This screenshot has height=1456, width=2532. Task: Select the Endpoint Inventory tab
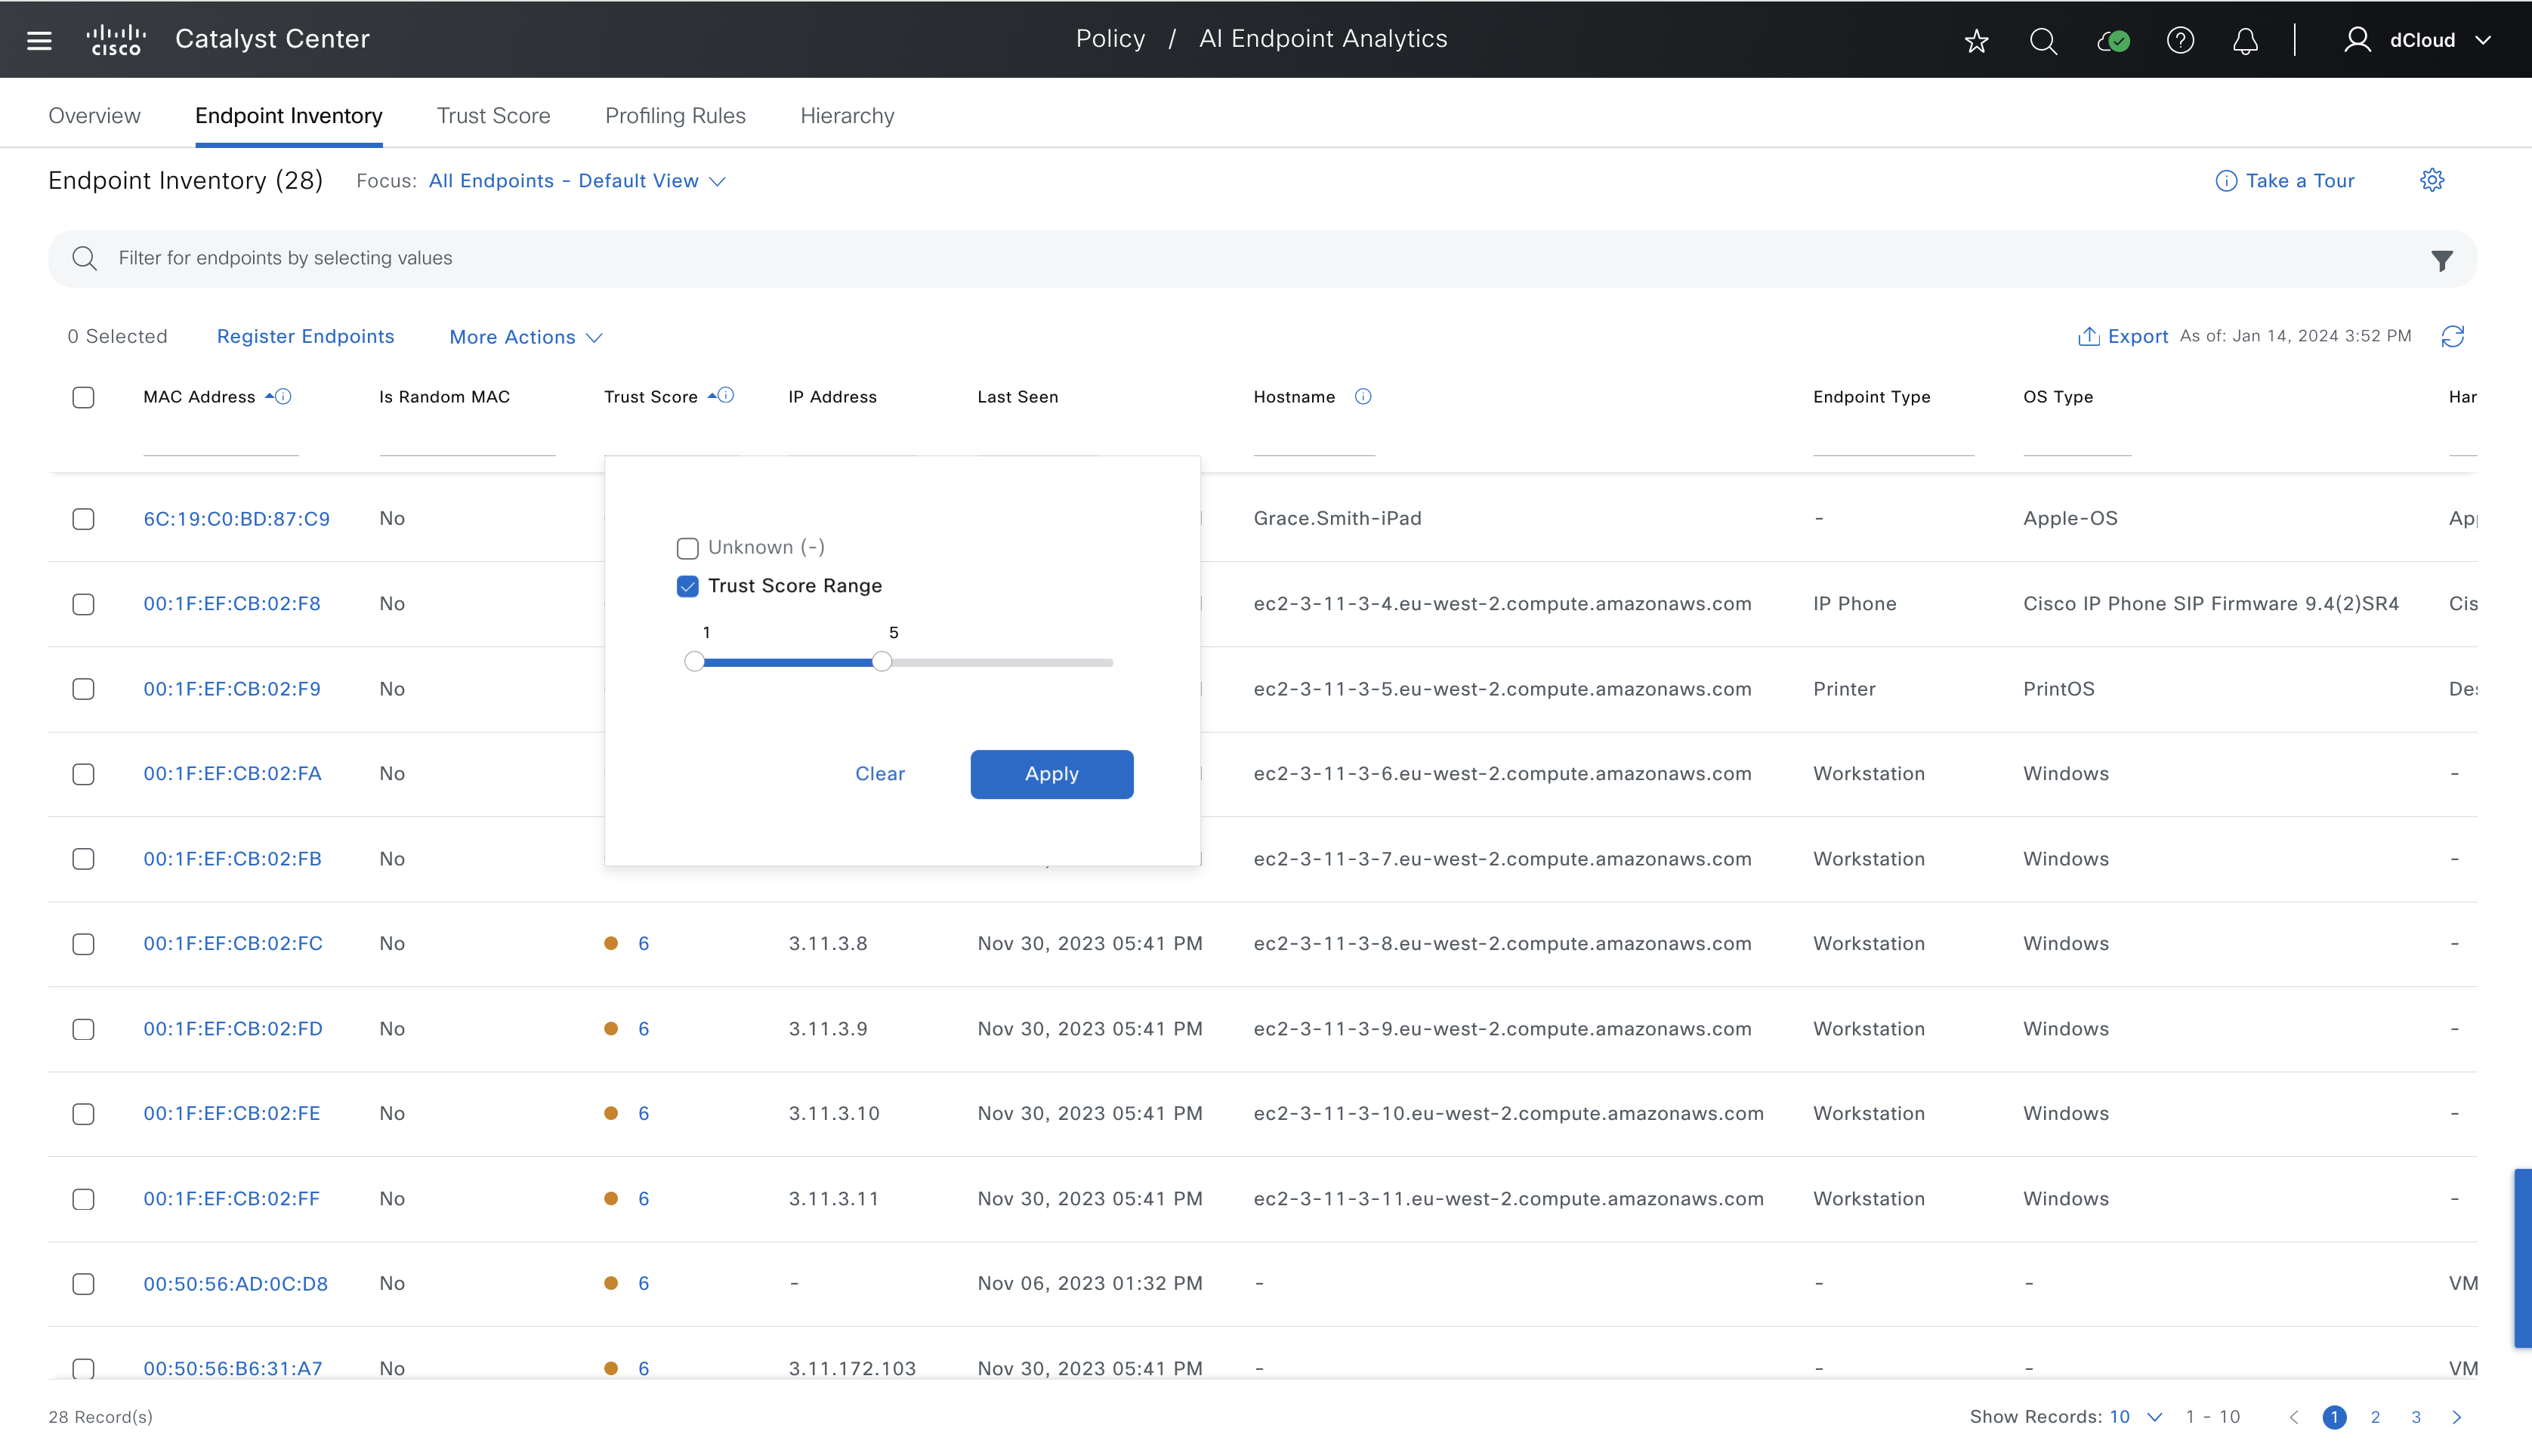tap(288, 116)
